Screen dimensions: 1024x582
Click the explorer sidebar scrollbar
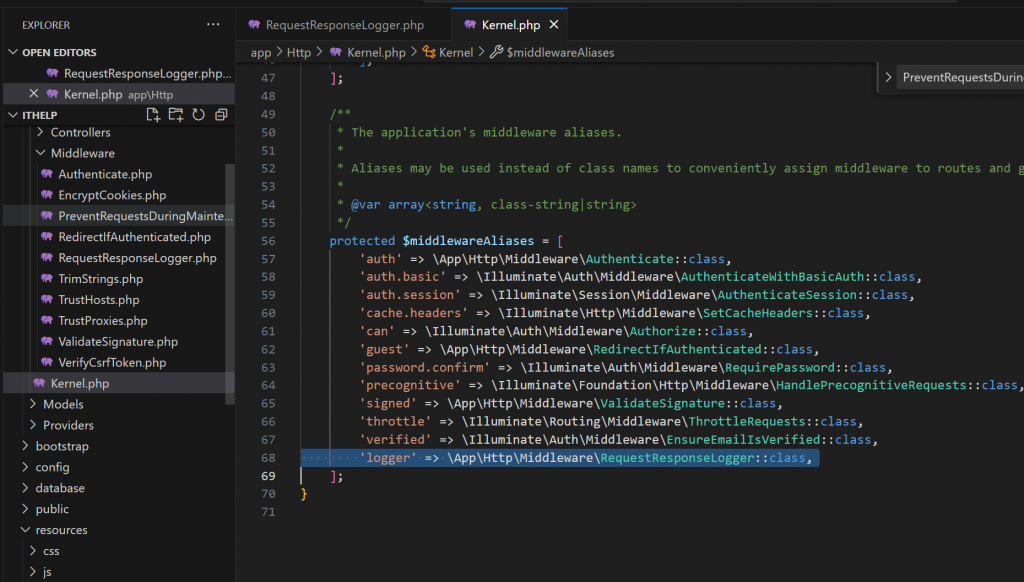pyautogui.click(x=229, y=284)
